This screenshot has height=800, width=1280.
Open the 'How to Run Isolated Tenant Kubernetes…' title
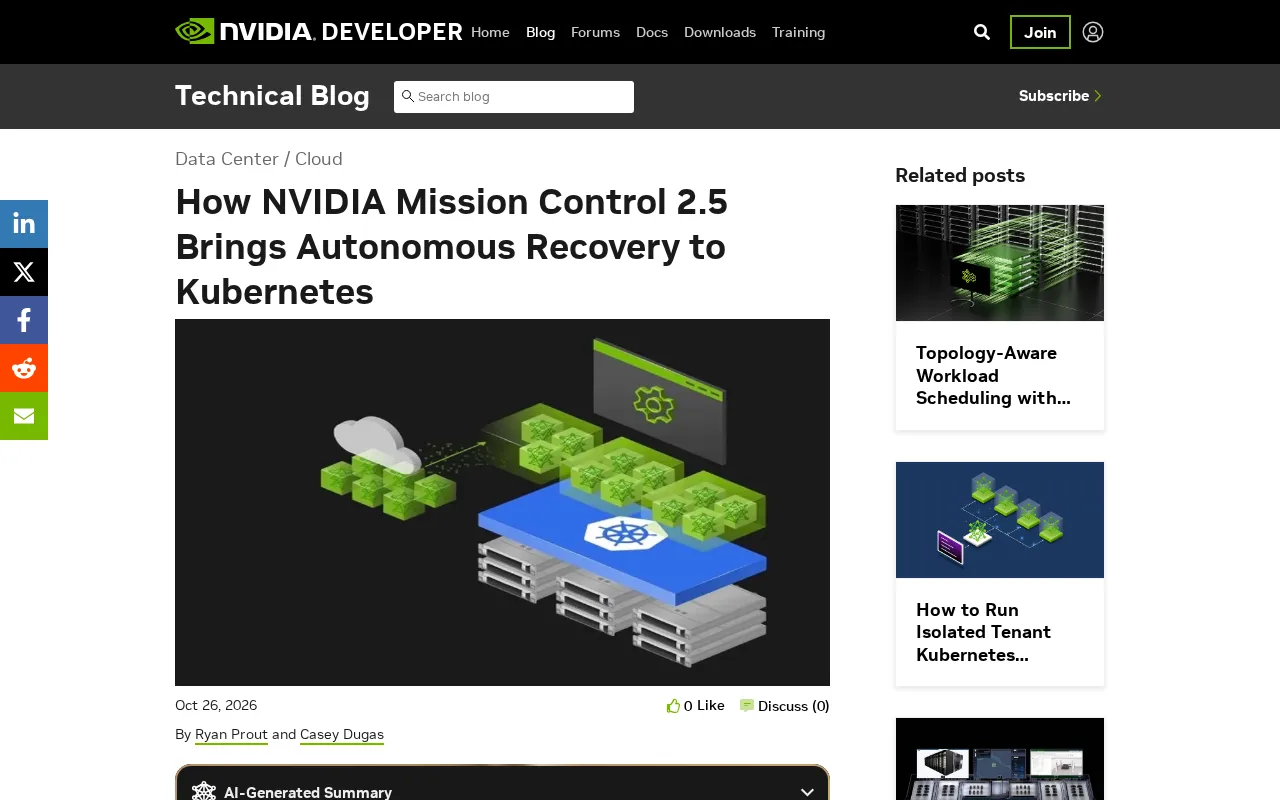(x=984, y=632)
